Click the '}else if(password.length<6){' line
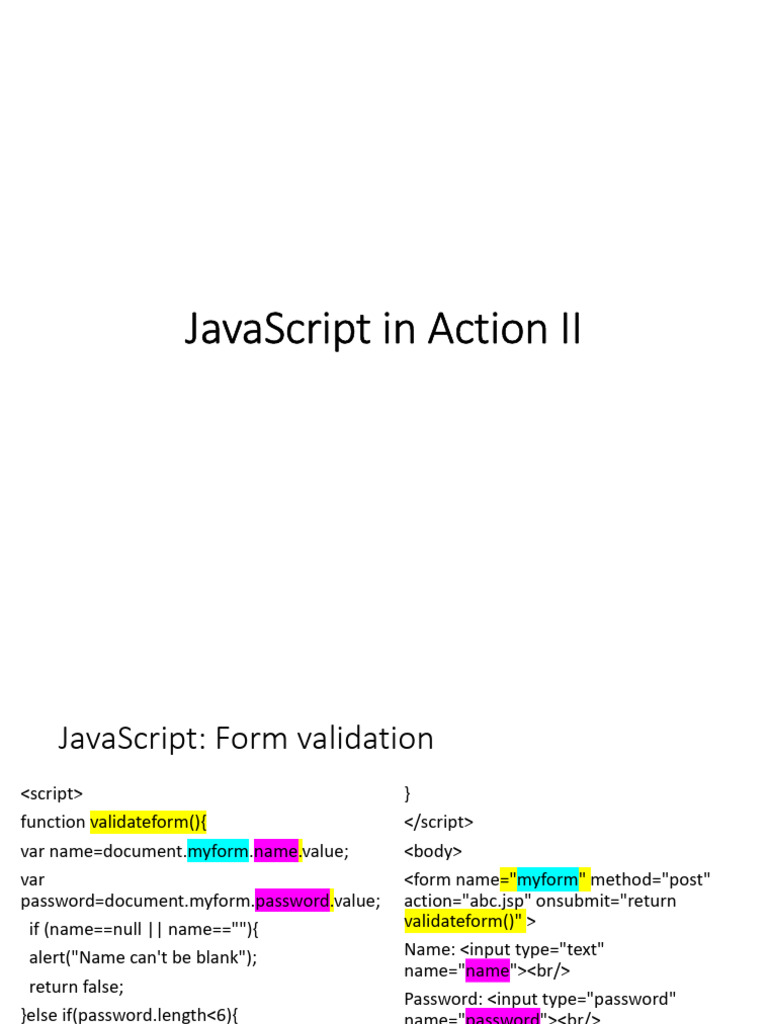The width and height of the screenshot is (768, 1024). click(x=129, y=1015)
